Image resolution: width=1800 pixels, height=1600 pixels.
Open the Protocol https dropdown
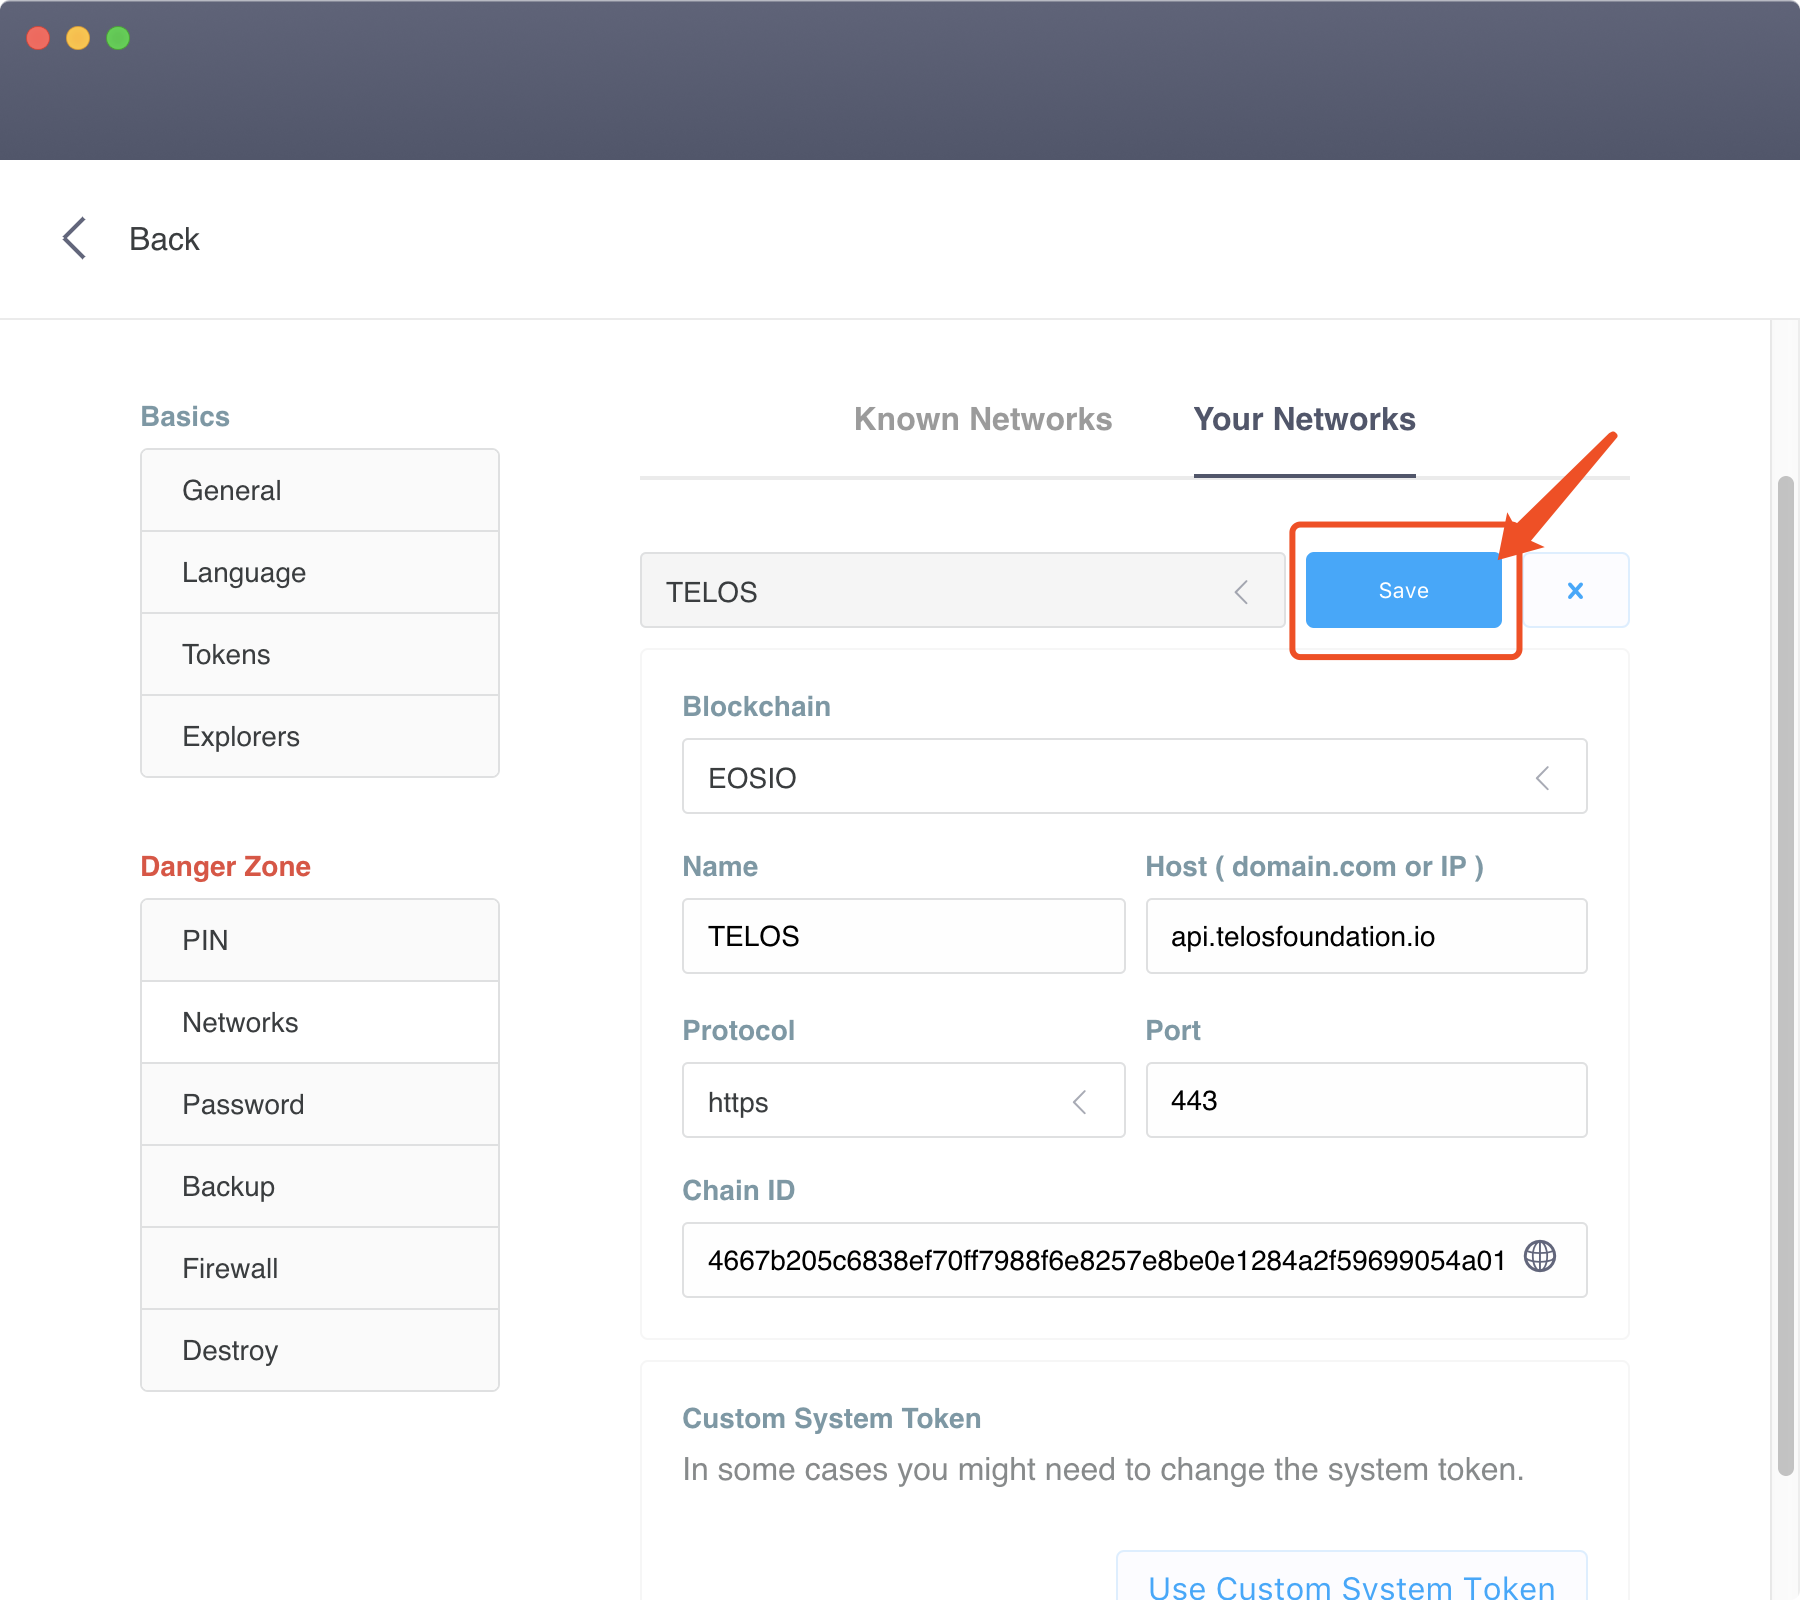point(903,1101)
